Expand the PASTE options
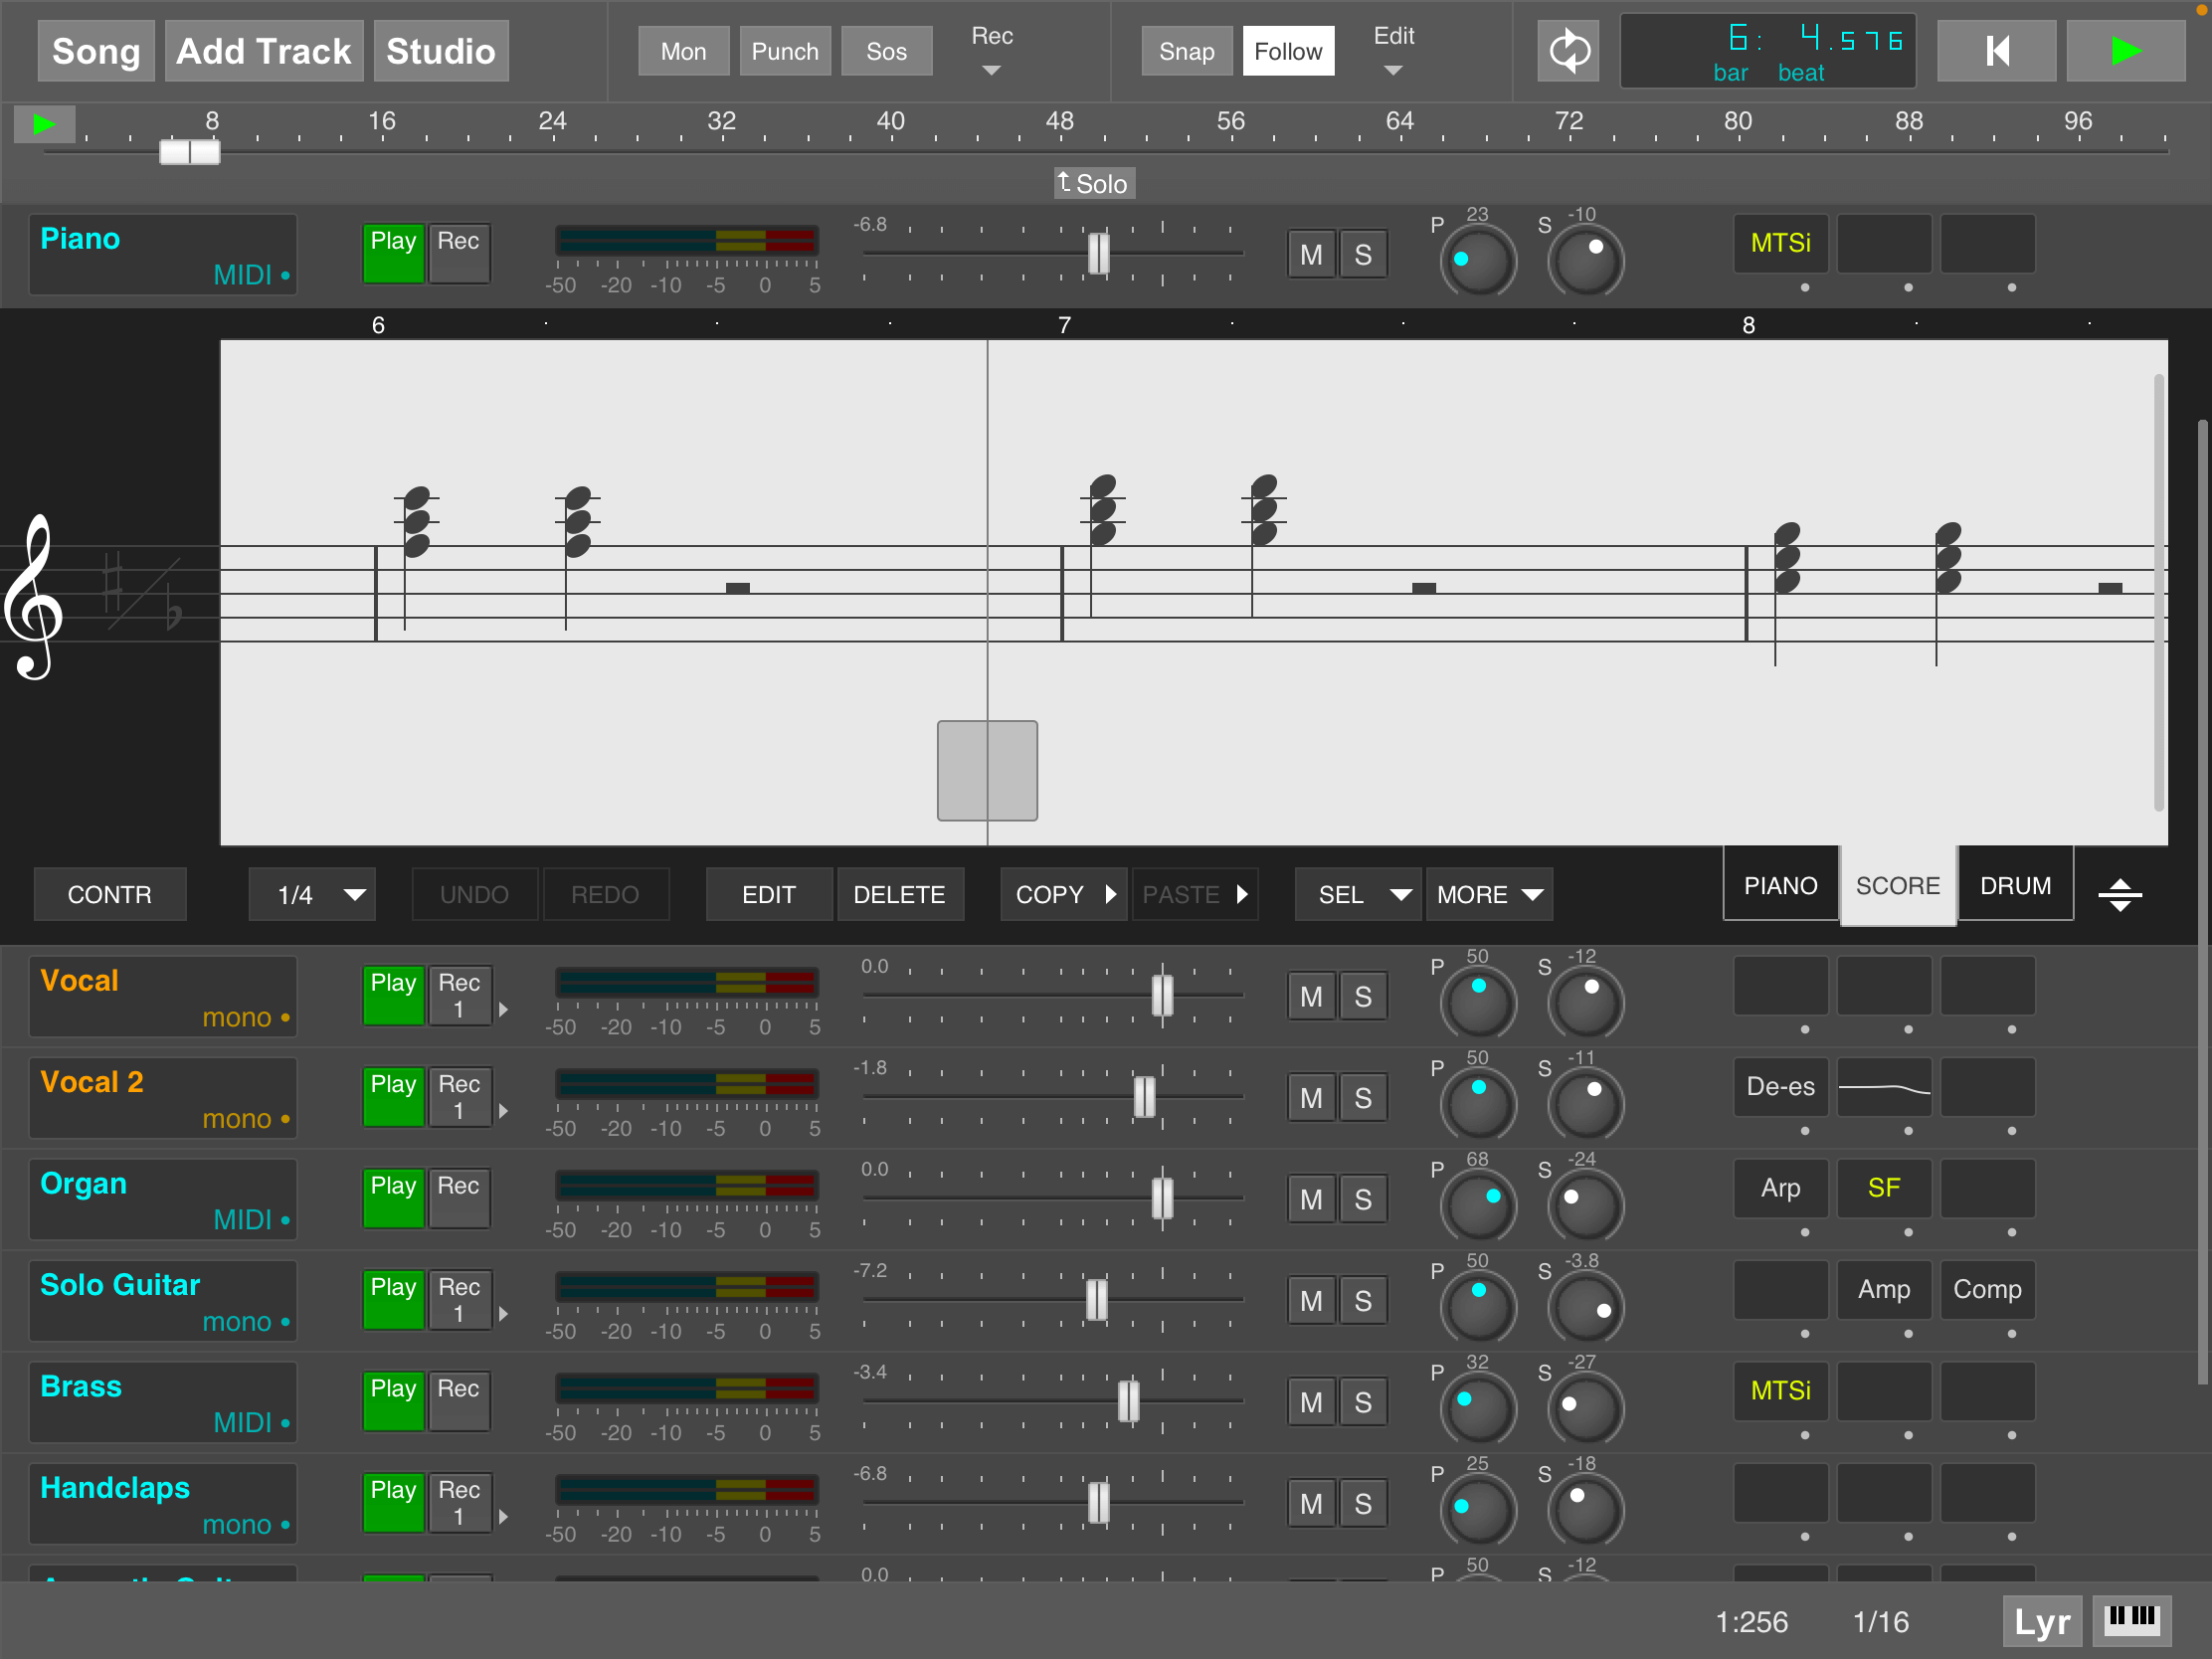2212x1659 pixels. click(x=1241, y=894)
